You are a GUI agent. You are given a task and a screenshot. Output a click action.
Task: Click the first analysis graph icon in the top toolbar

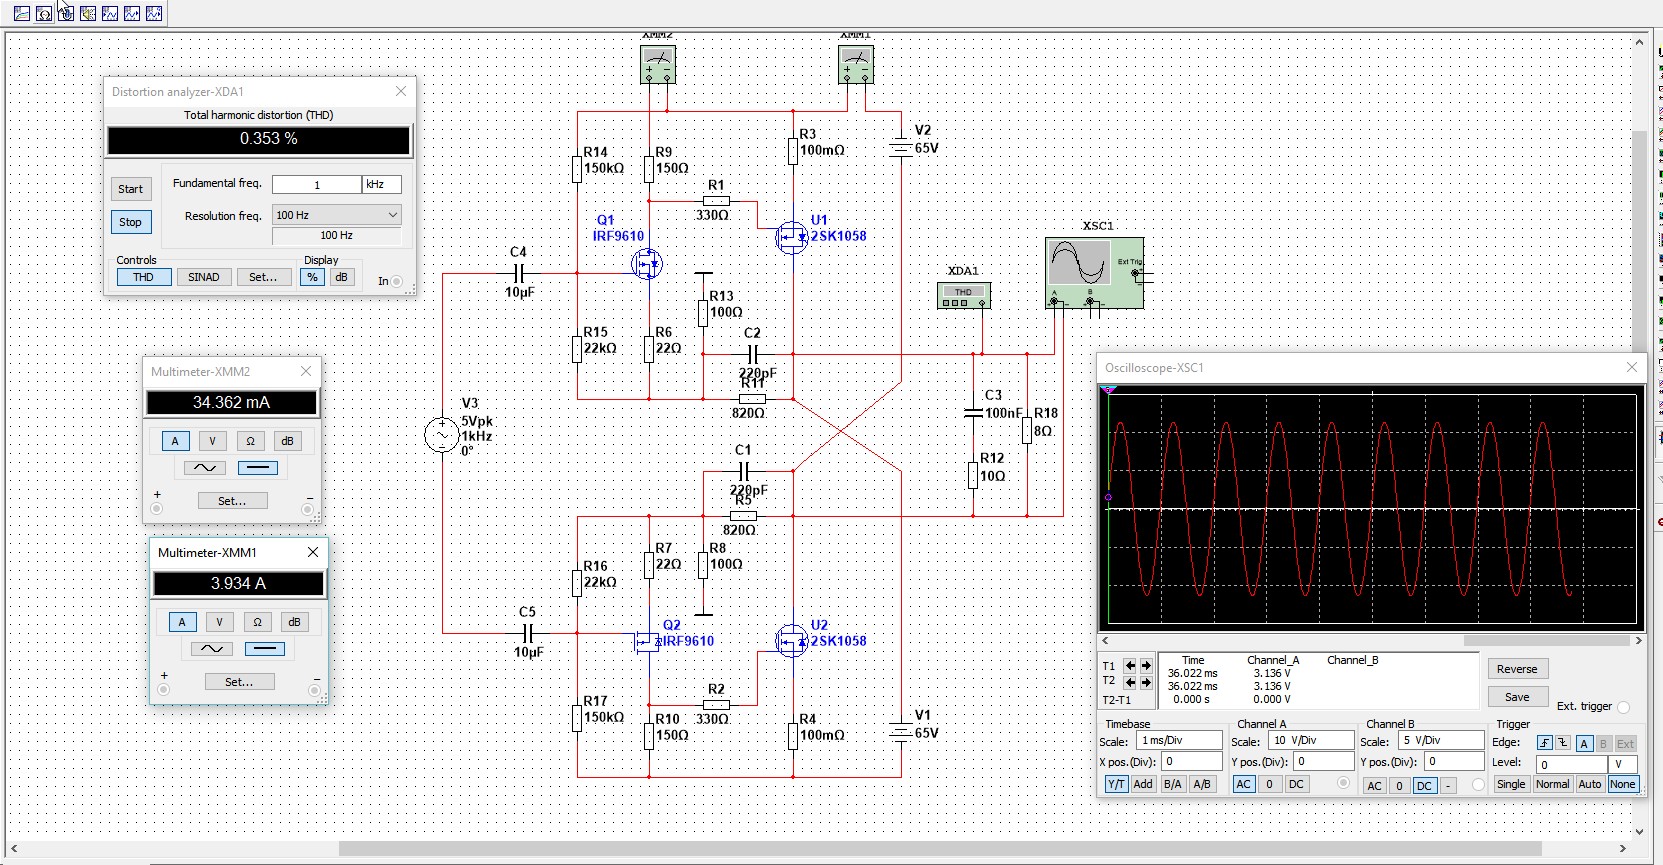click(22, 13)
